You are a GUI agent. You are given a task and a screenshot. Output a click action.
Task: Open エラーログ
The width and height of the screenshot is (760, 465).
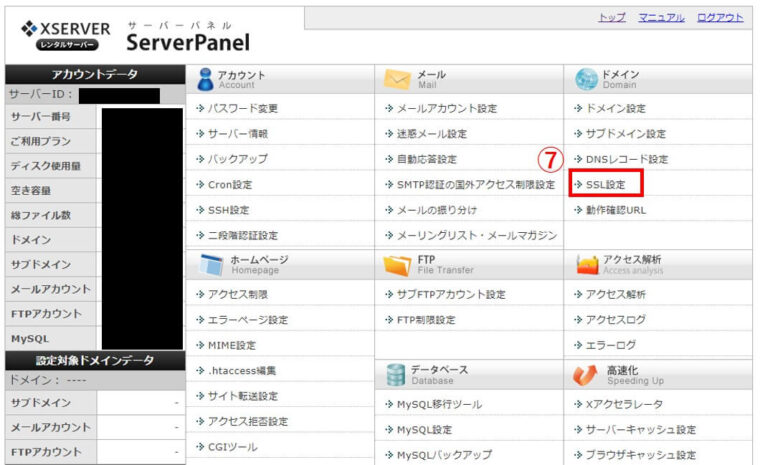(x=611, y=345)
